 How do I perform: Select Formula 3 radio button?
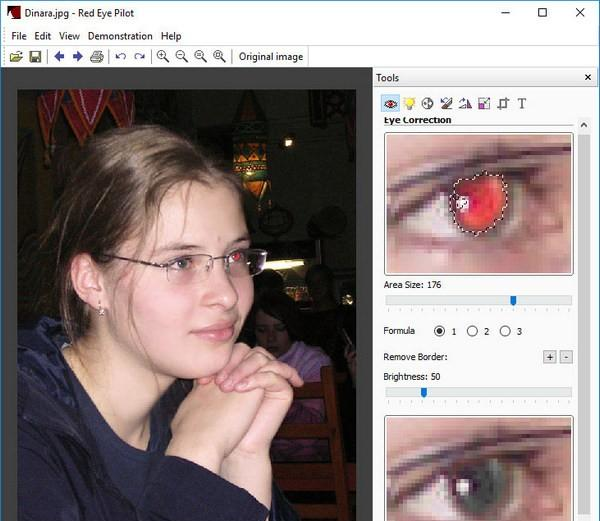[x=505, y=331]
